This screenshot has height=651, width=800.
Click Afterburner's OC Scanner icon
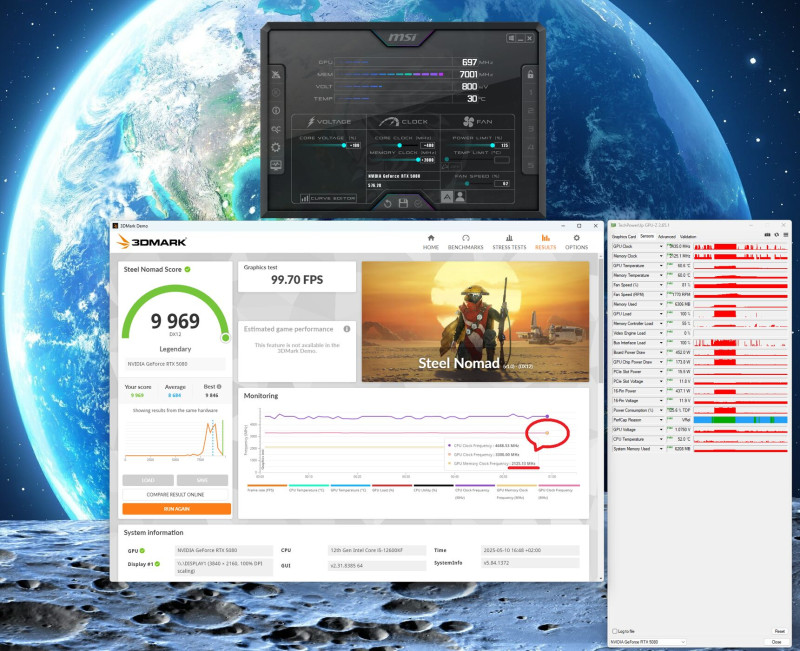(276, 129)
